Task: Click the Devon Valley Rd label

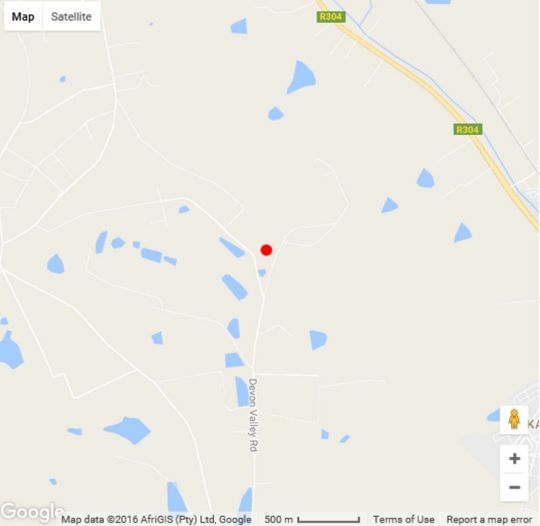Action: tap(253, 415)
